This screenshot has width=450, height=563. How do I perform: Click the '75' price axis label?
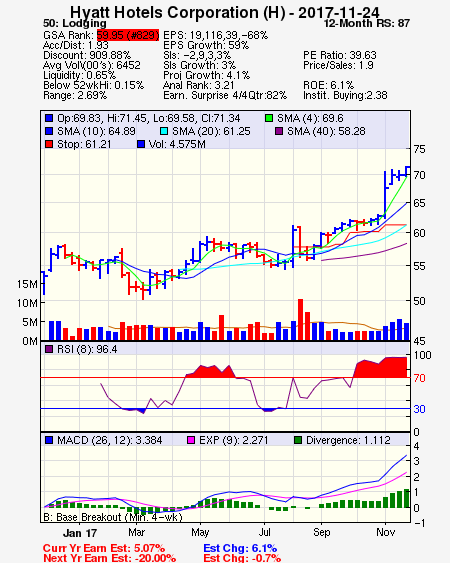(419, 149)
